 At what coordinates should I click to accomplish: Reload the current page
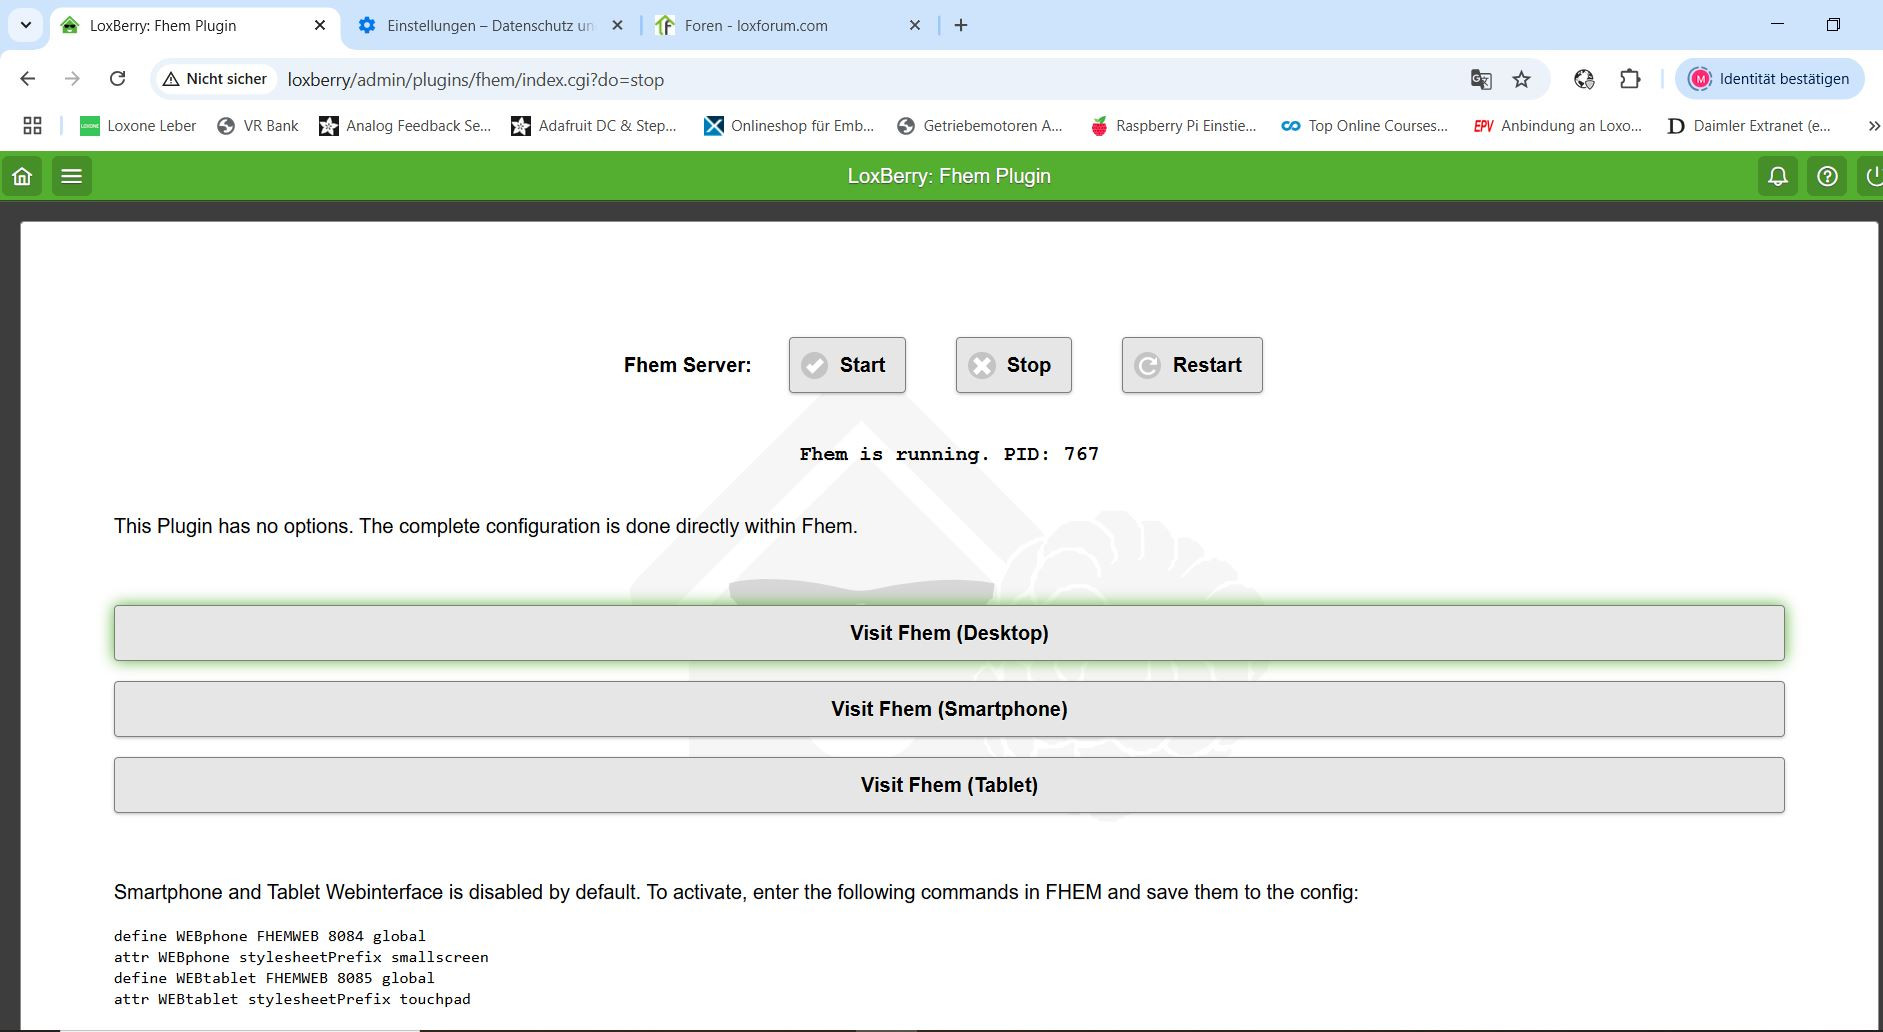[x=117, y=79]
